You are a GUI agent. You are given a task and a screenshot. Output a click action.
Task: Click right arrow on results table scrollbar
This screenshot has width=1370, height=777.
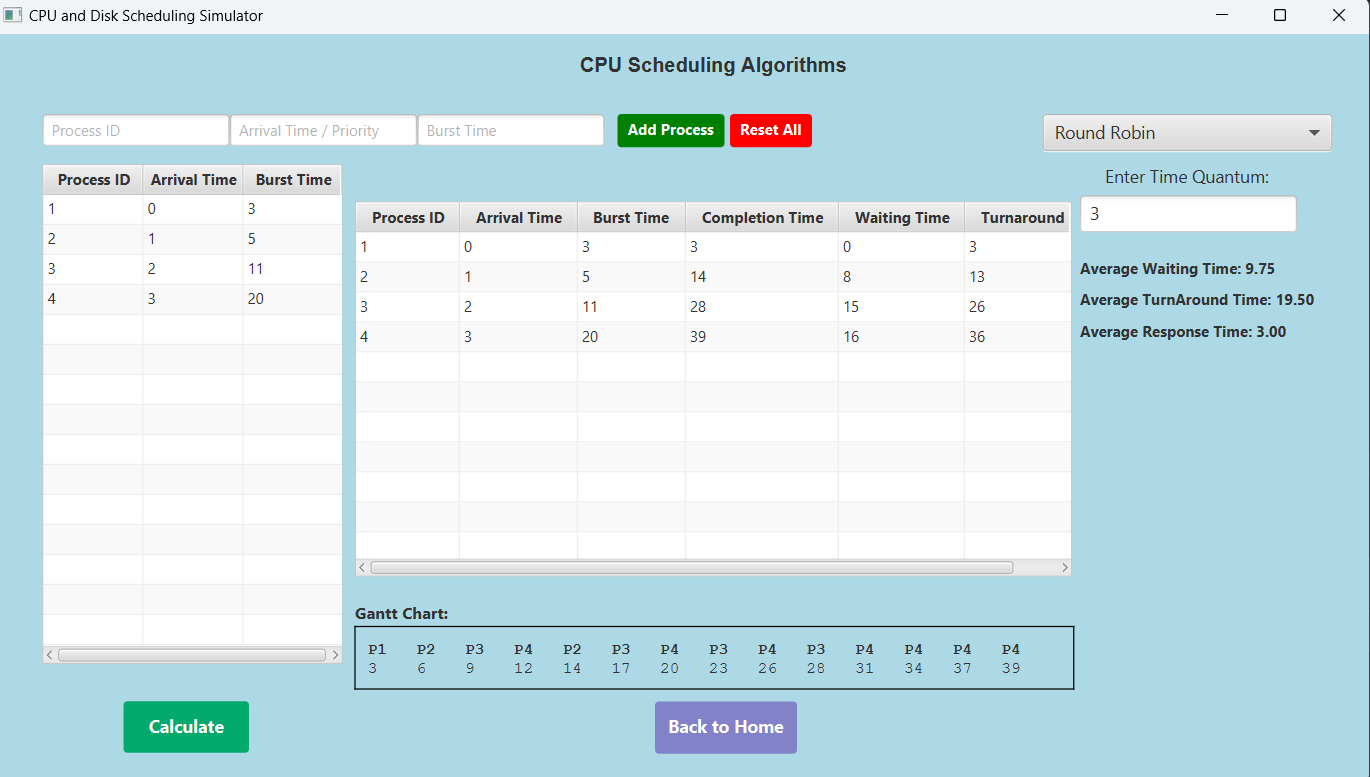(x=1064, y=568)
